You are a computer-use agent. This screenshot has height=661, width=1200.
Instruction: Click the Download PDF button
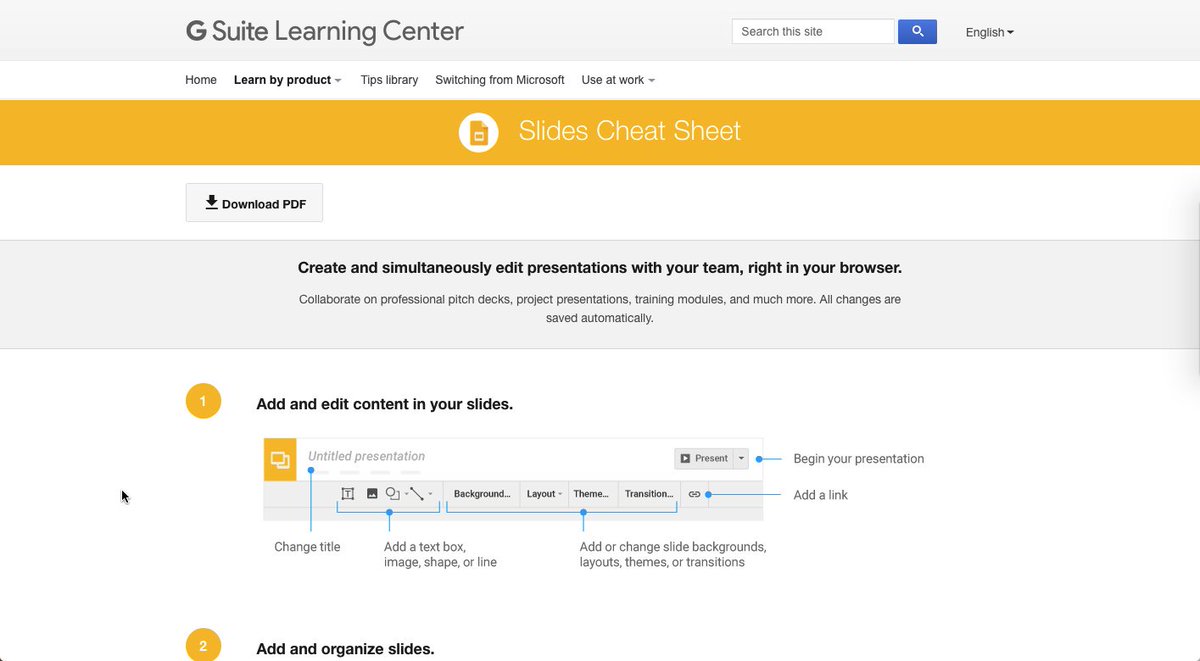(254, 203)
